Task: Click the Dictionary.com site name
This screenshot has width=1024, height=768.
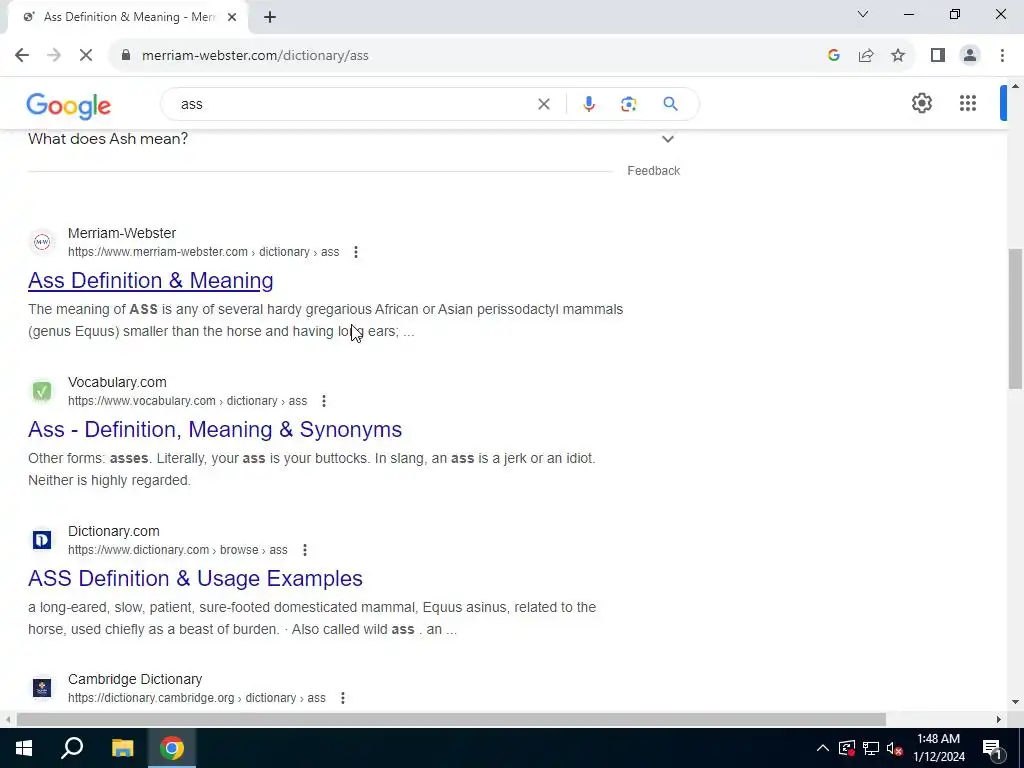Action: 114,531
